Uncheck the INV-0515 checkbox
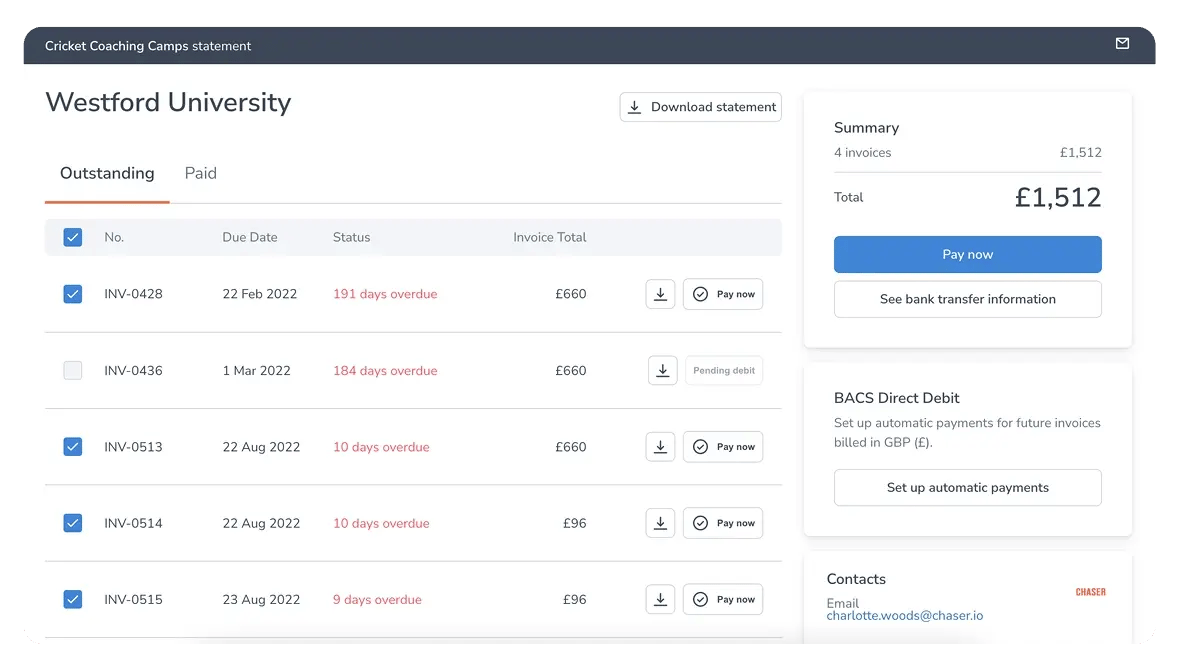The height and width of the screenshot is (671, 1179). (x=73, y=600)
